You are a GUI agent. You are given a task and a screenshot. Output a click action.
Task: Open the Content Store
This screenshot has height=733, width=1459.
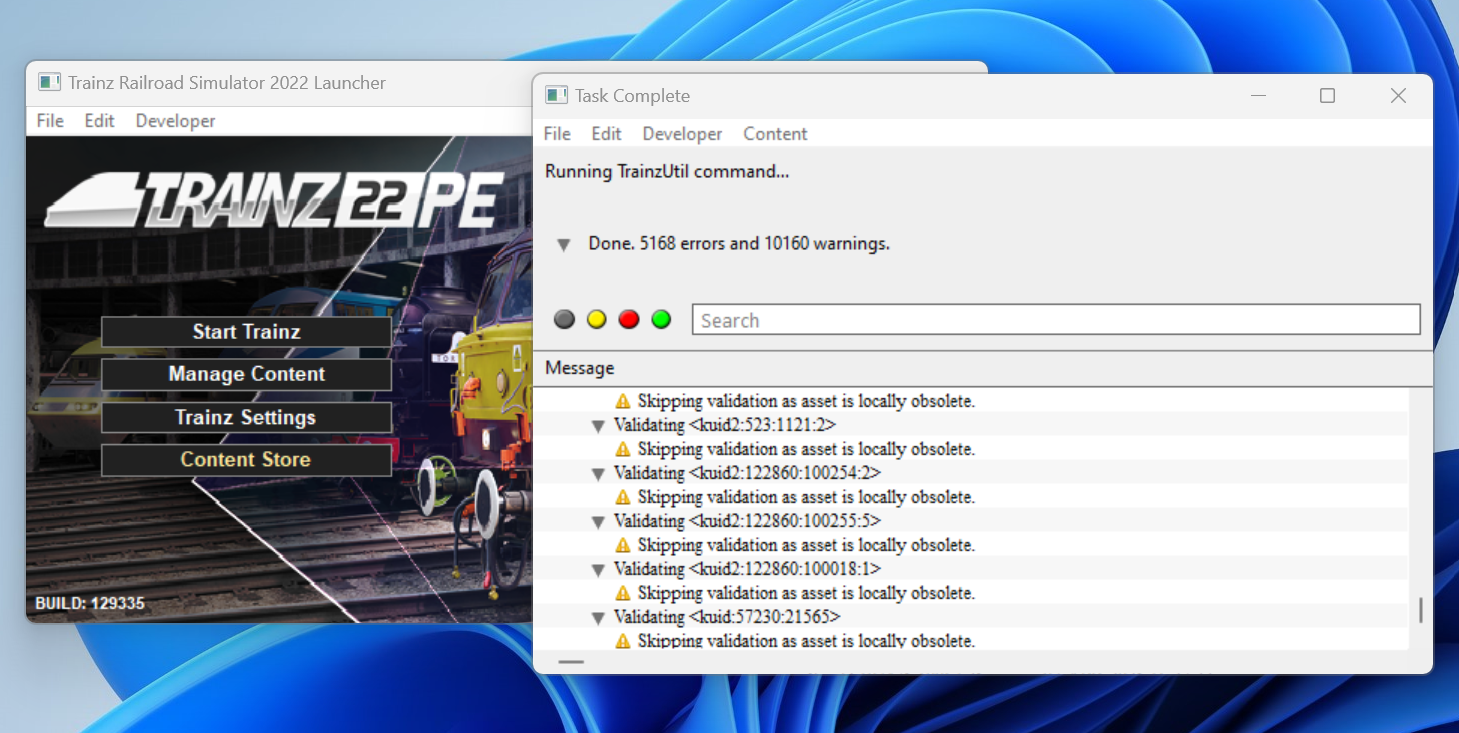[246, 460]
